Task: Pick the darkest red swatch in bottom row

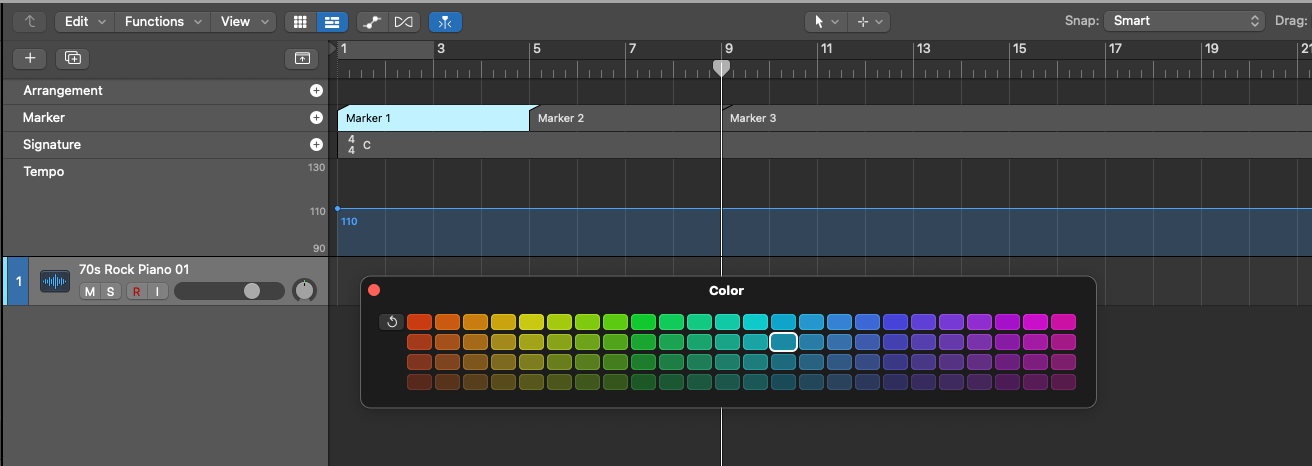Action: point(419,382)
